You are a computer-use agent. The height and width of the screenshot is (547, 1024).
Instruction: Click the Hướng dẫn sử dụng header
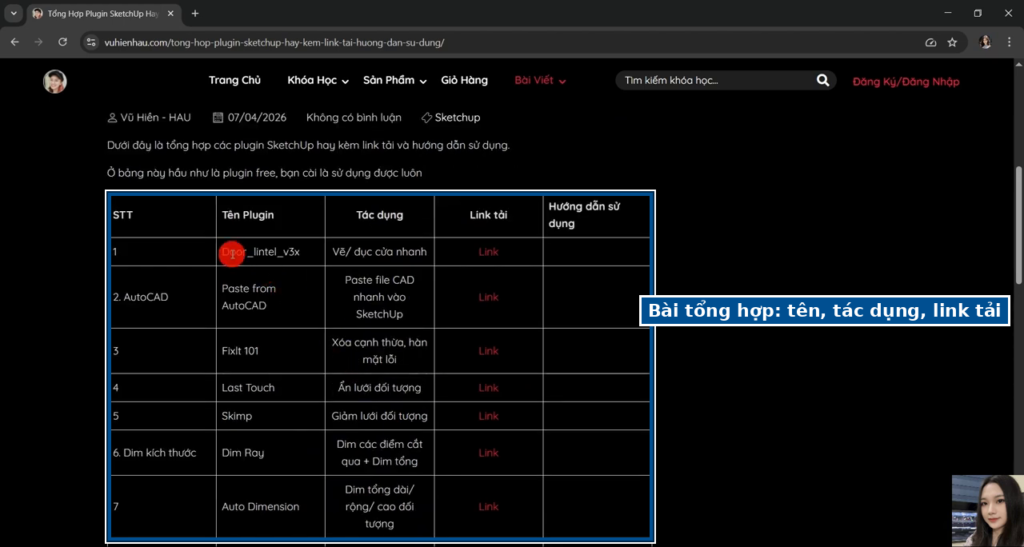pos(584,215)
